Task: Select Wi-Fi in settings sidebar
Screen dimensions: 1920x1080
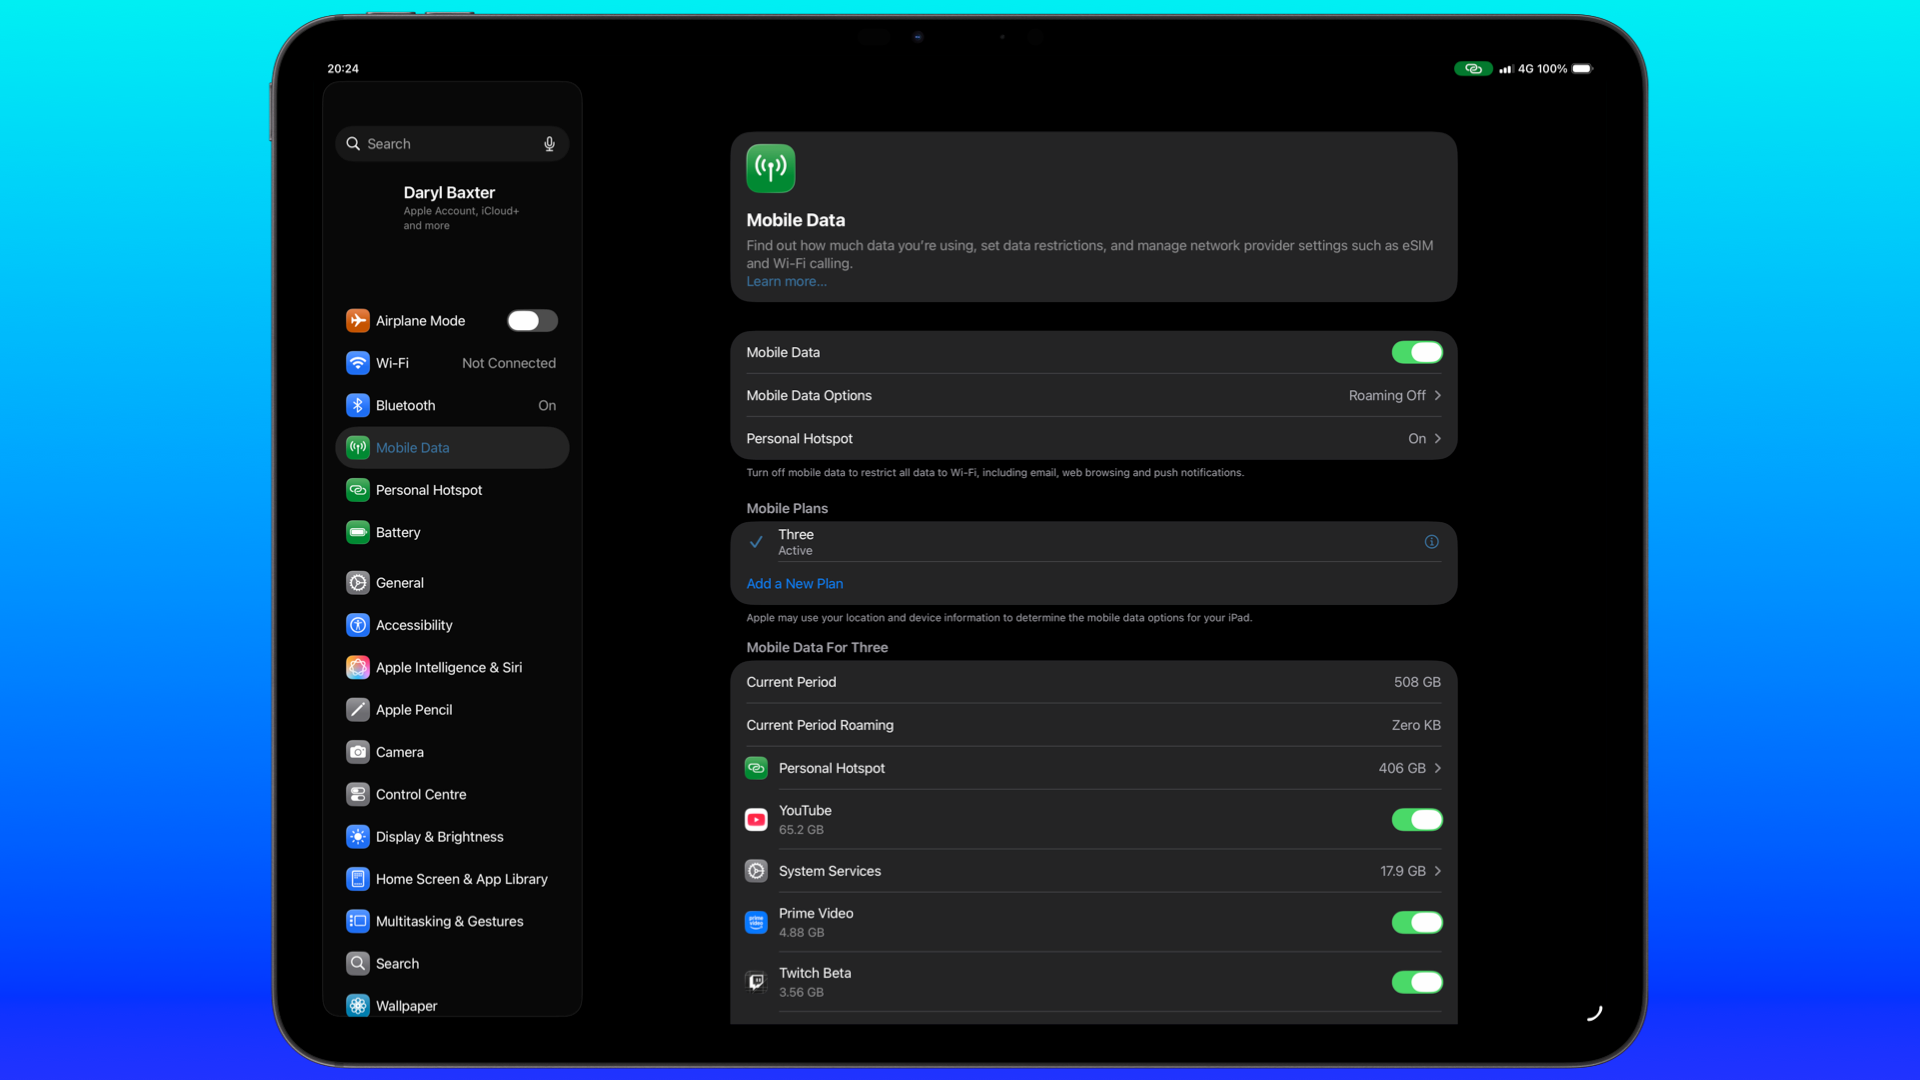Action: pyautogui.click(x=392, y=363)
